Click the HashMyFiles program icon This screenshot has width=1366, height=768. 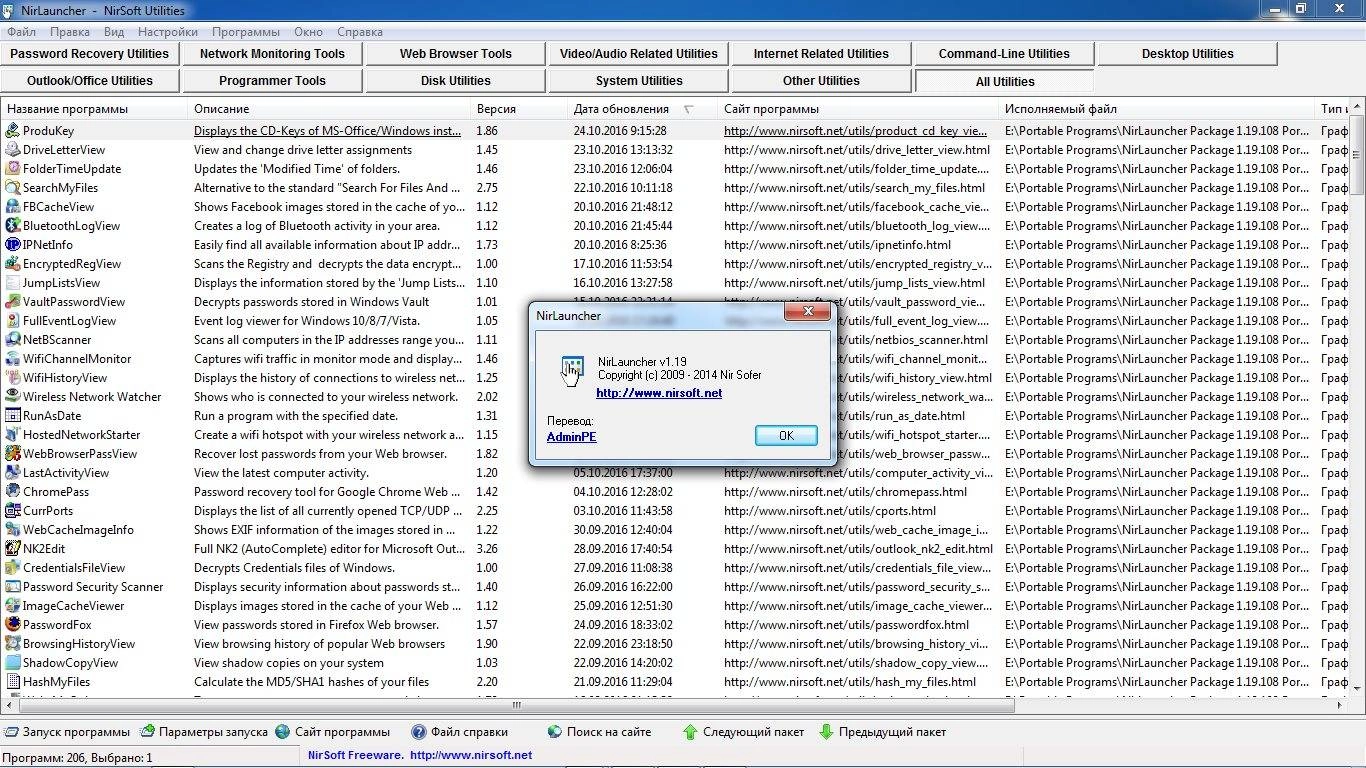(x=12, y=682)
